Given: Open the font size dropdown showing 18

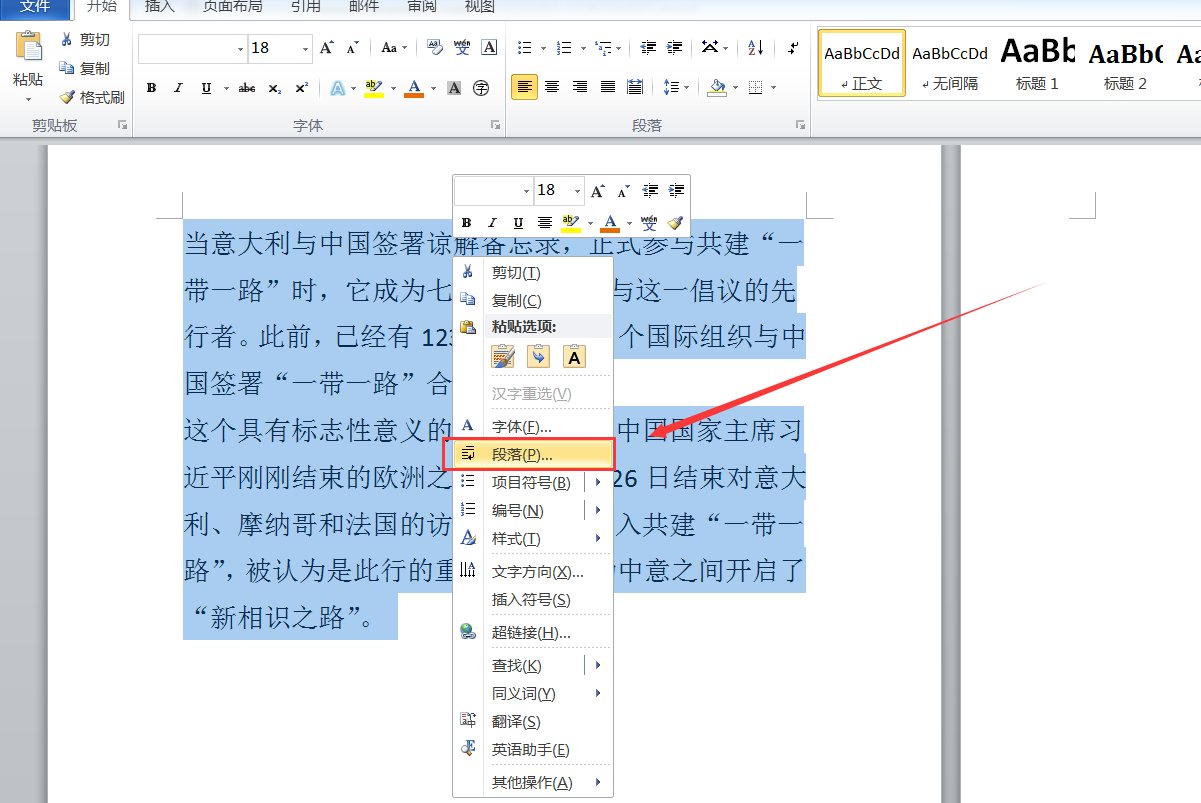Looking at the screenshot, I should (303, 48).
